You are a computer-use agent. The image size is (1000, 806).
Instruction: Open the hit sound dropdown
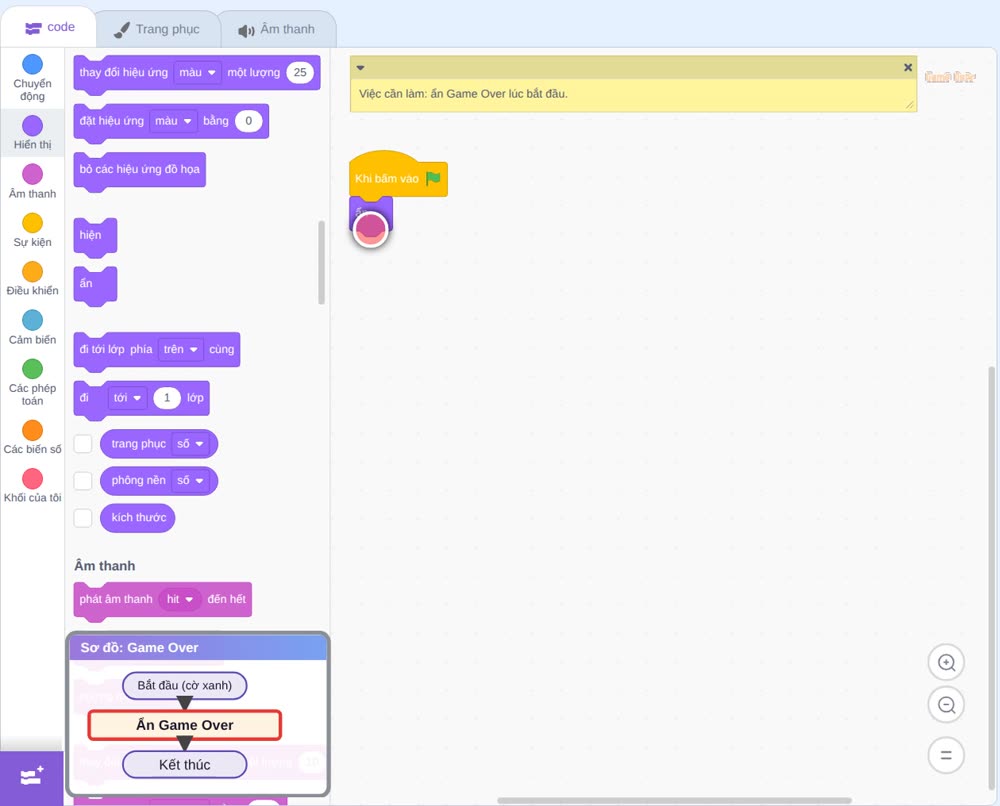click(x=180, y=599)
